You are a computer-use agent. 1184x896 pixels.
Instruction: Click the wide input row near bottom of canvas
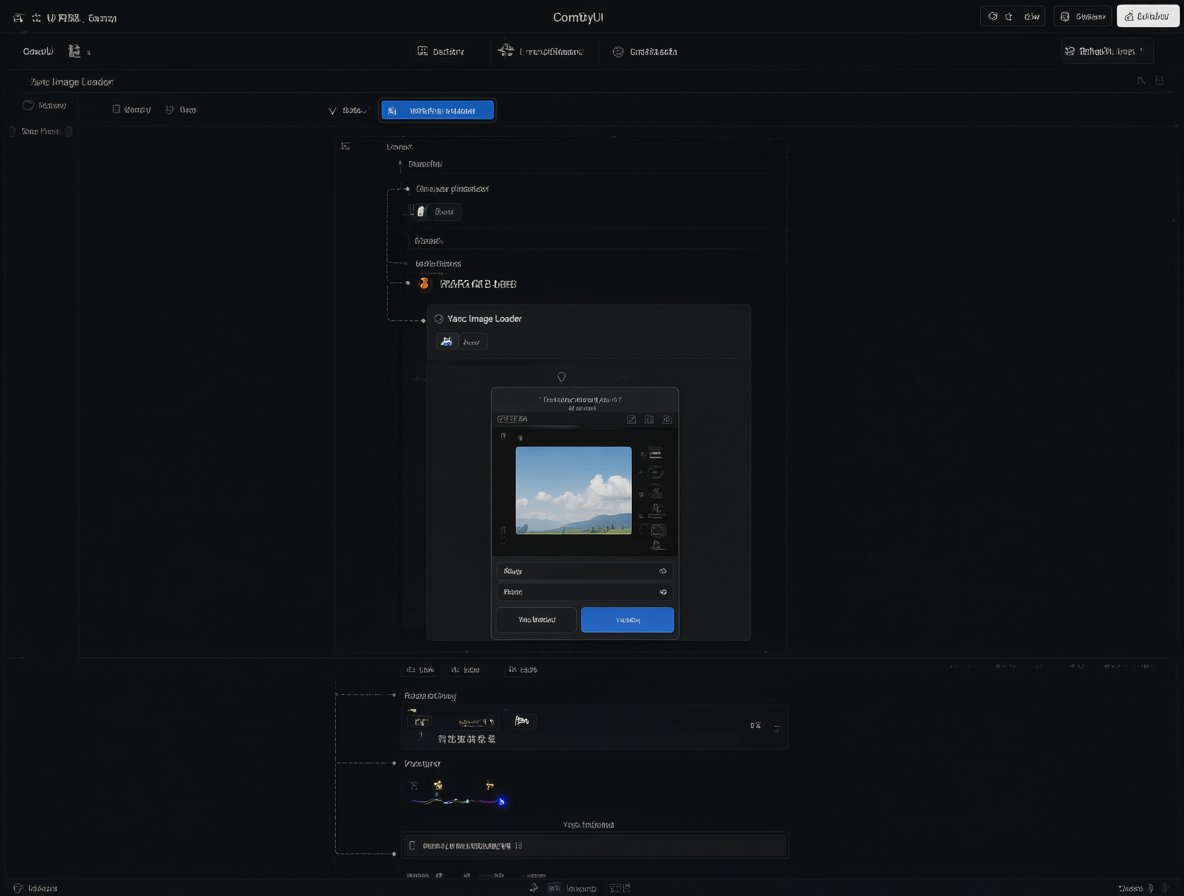tap(595, 845)
